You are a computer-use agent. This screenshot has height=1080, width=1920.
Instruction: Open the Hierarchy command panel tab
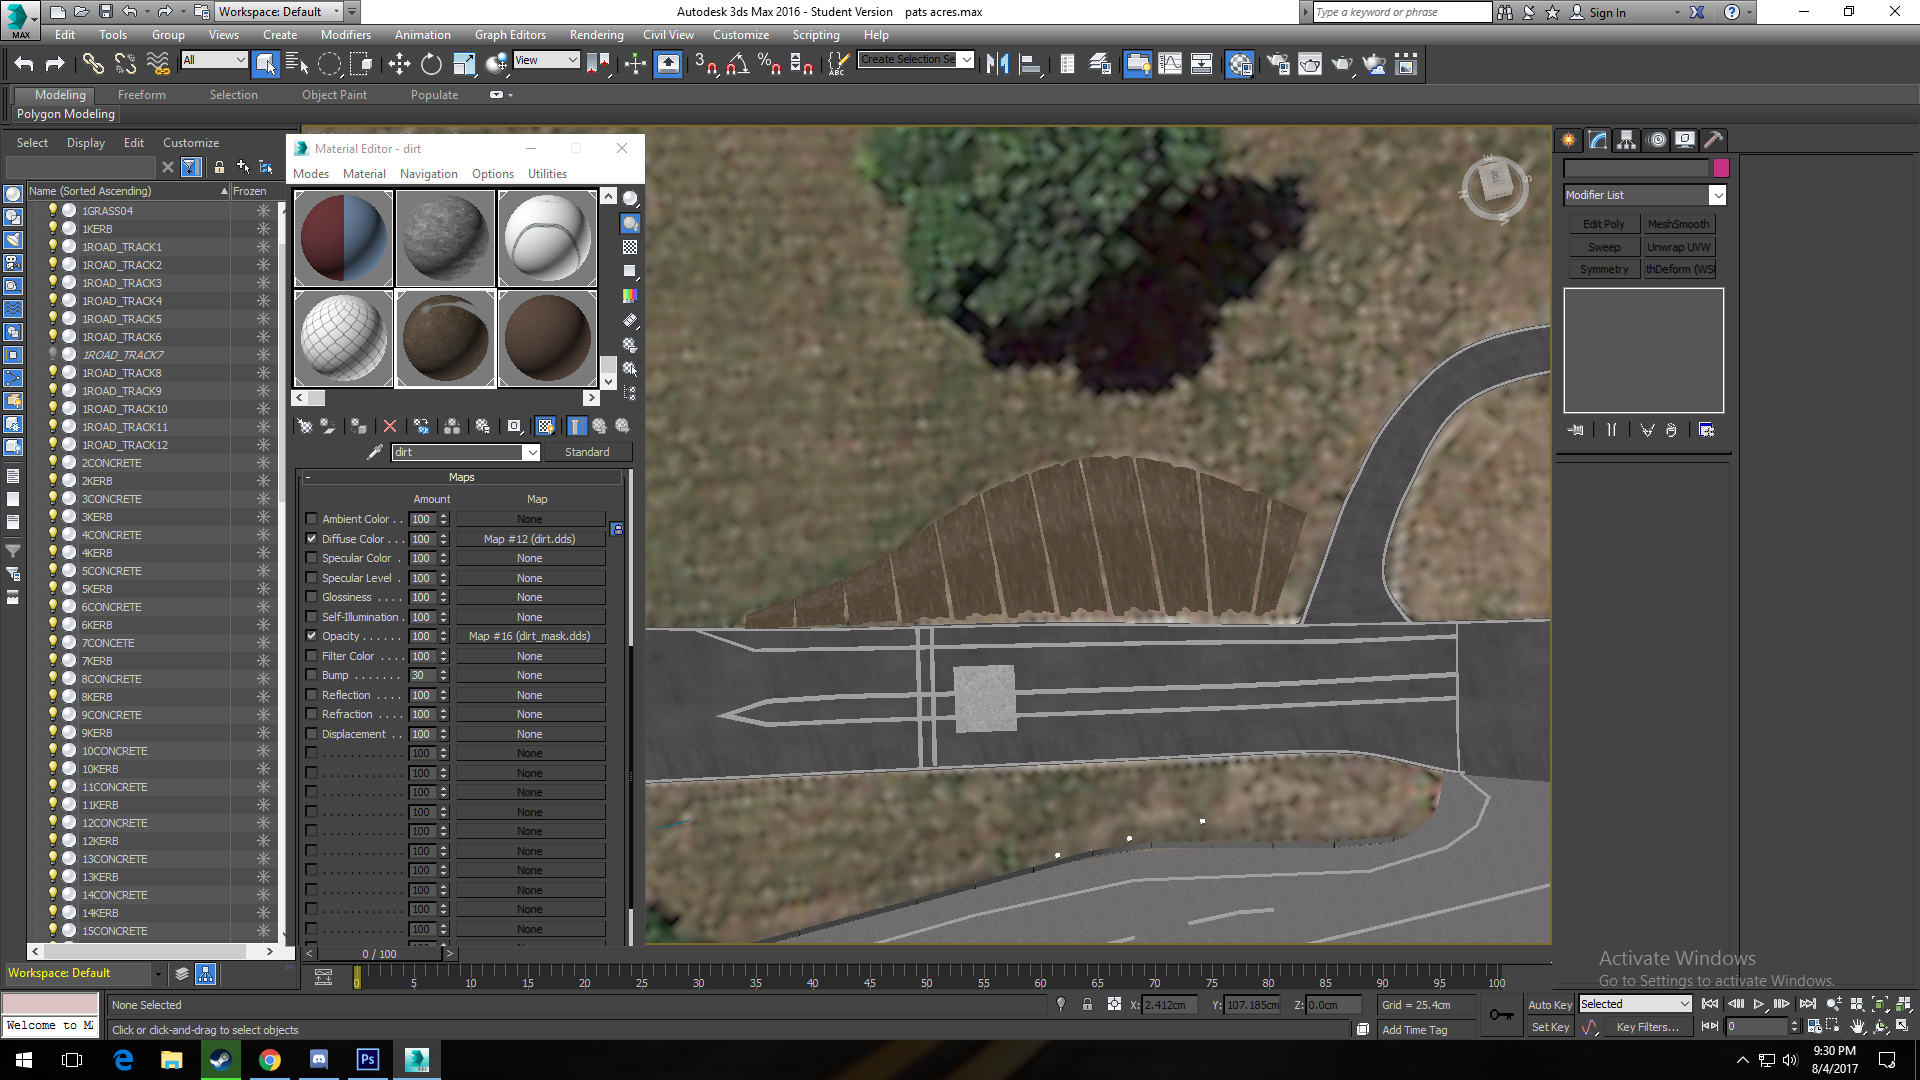click(x=1626, y=140)
